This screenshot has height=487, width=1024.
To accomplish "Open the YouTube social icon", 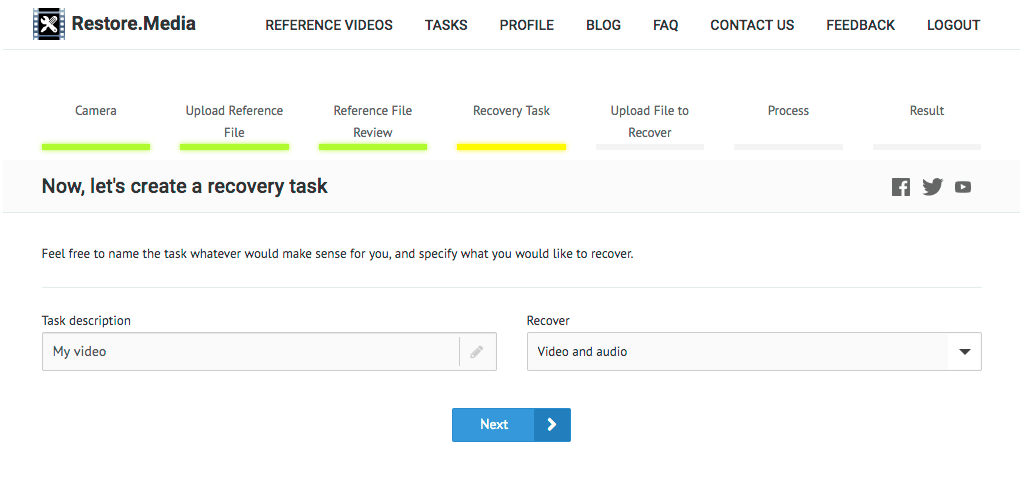I will (963, 187).
